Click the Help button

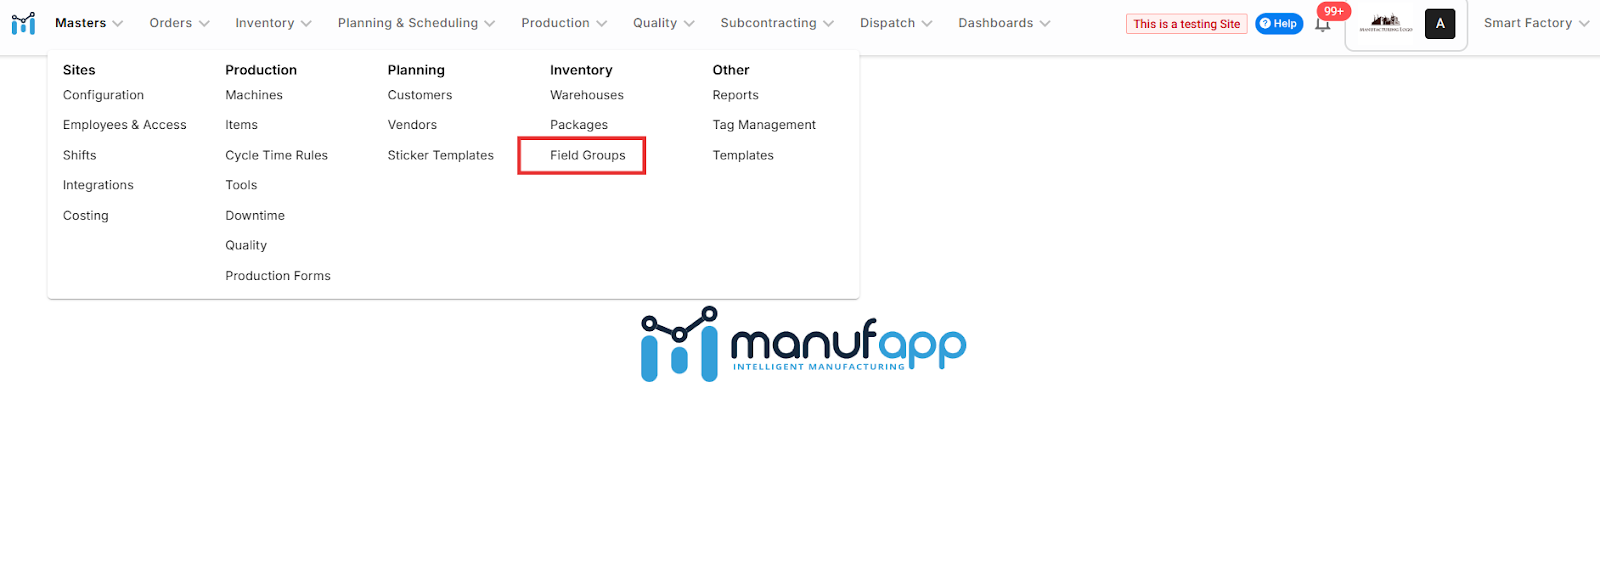pos(1279,24)
